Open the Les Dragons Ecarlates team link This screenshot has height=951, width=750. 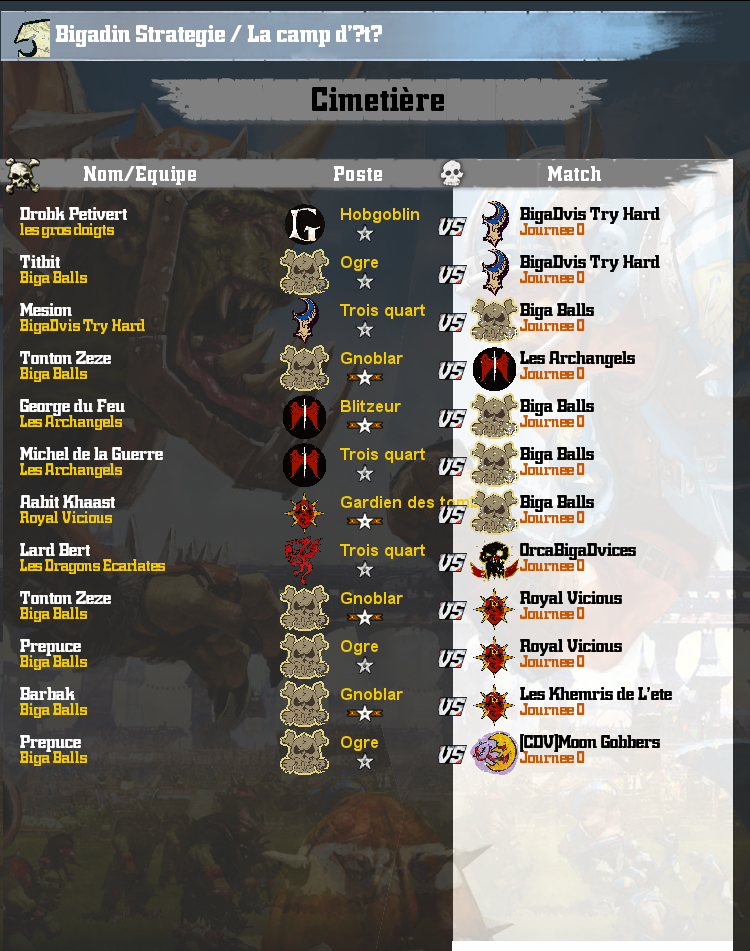tap(92, 566)
